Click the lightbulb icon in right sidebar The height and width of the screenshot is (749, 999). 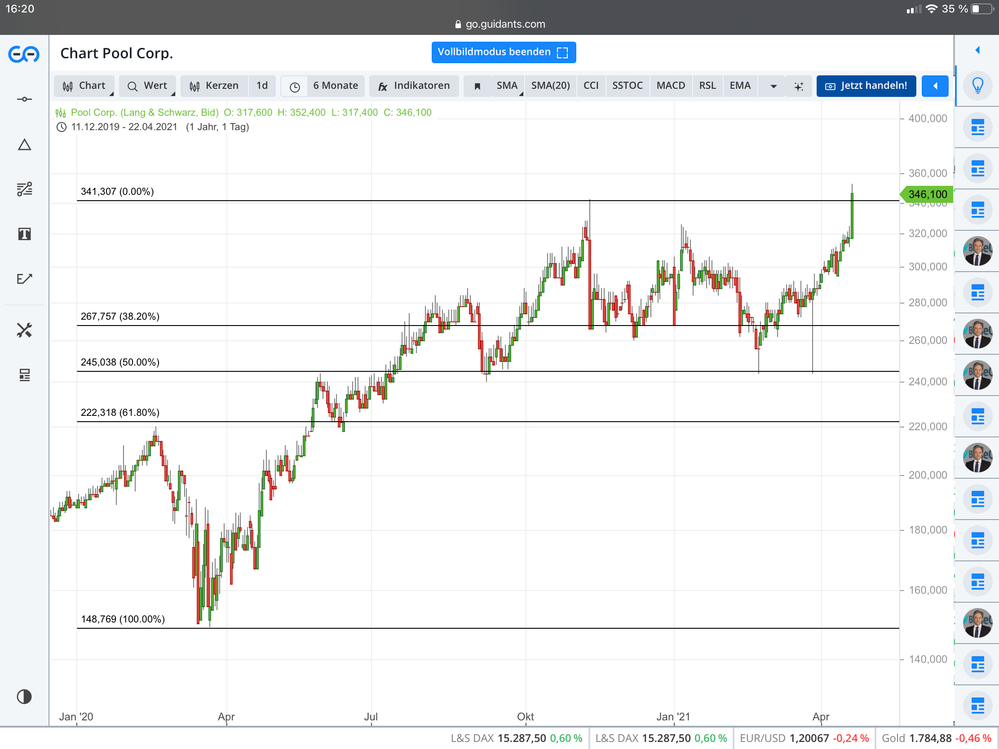(976, 86)
